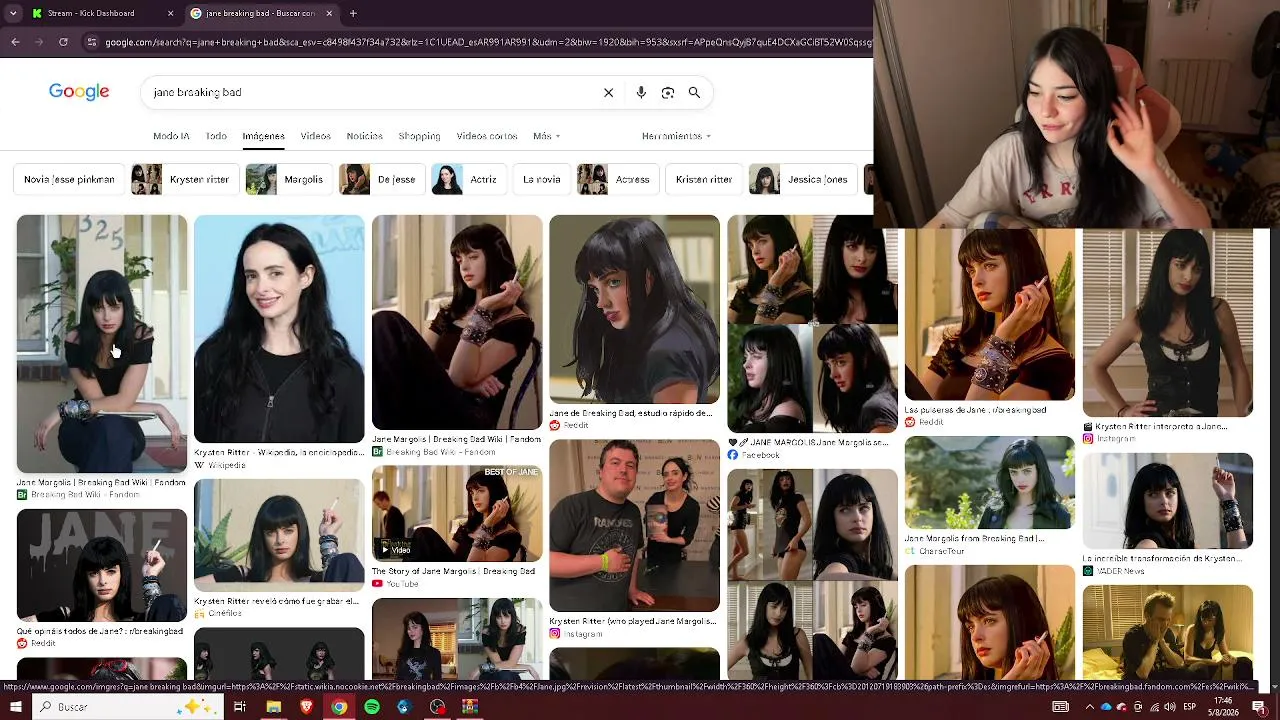
Task: Filter by Margolis chip
Action: click(x=289, y=180)
